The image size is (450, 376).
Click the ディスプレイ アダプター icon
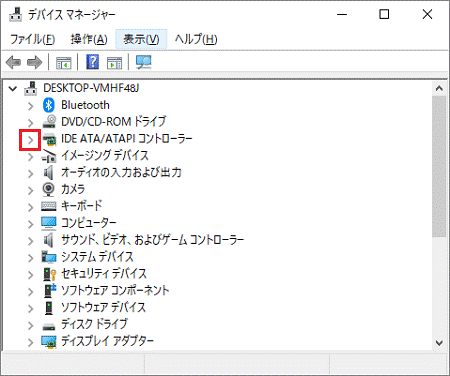(x=49, y=342)
